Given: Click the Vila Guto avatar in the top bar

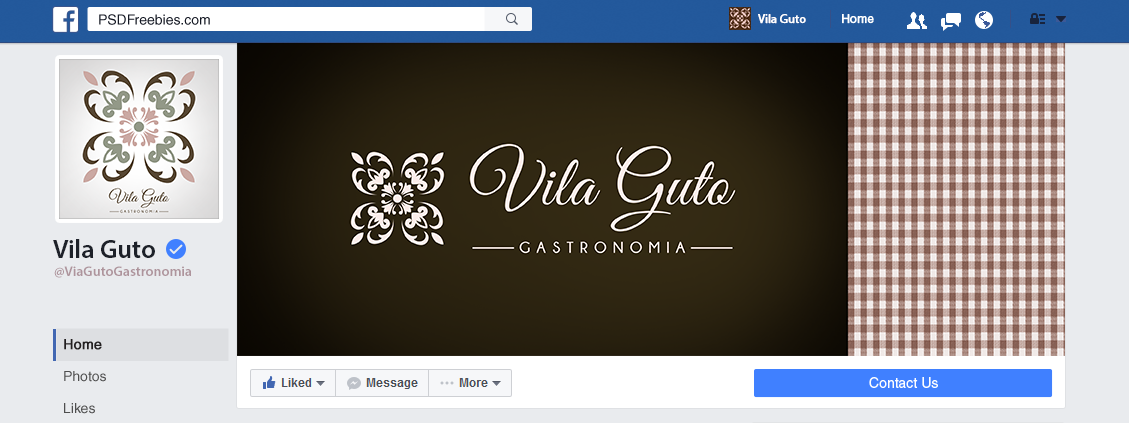Looking at the screenshot, I should pos(739,19).
